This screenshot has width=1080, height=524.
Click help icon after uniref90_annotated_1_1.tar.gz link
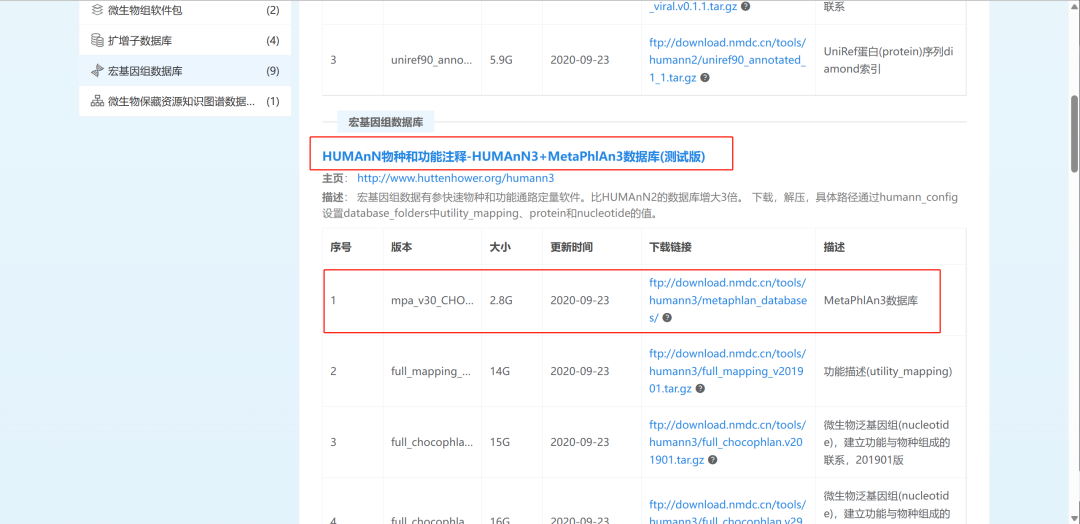[705, 78]
